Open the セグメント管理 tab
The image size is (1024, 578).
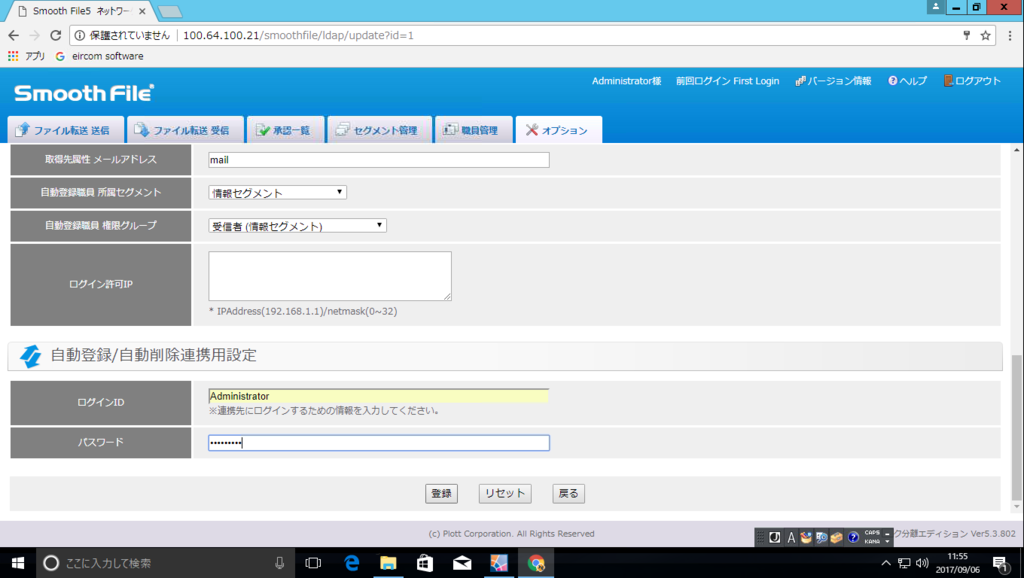click(x=379, y=129)
